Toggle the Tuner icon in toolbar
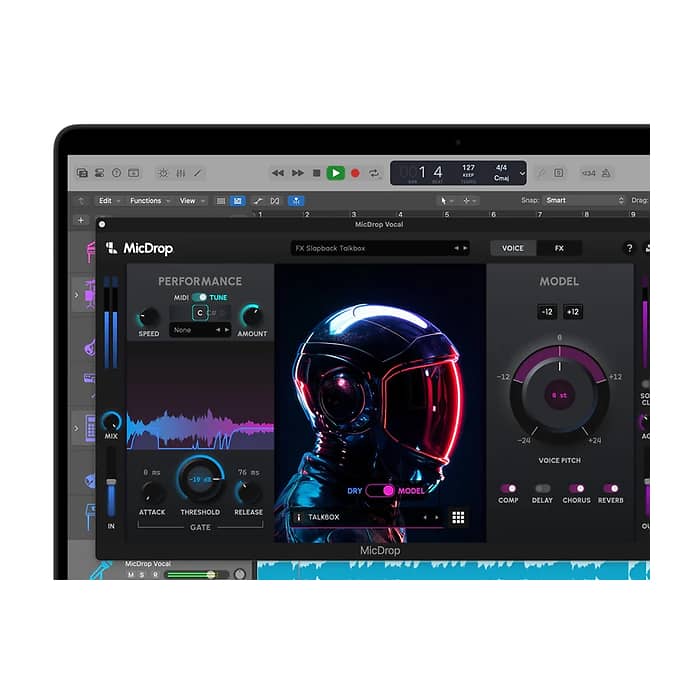Image resolution: width=700 pixels, height=700 pixels. [x=541, y=173]
